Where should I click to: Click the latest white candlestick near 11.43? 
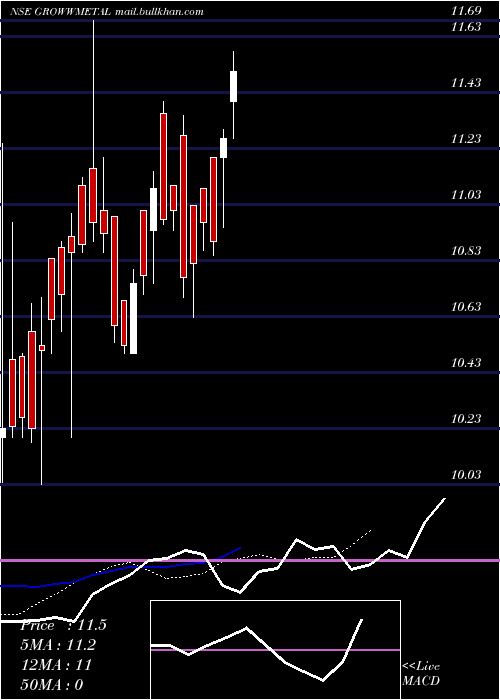click(x=233, y=87)
